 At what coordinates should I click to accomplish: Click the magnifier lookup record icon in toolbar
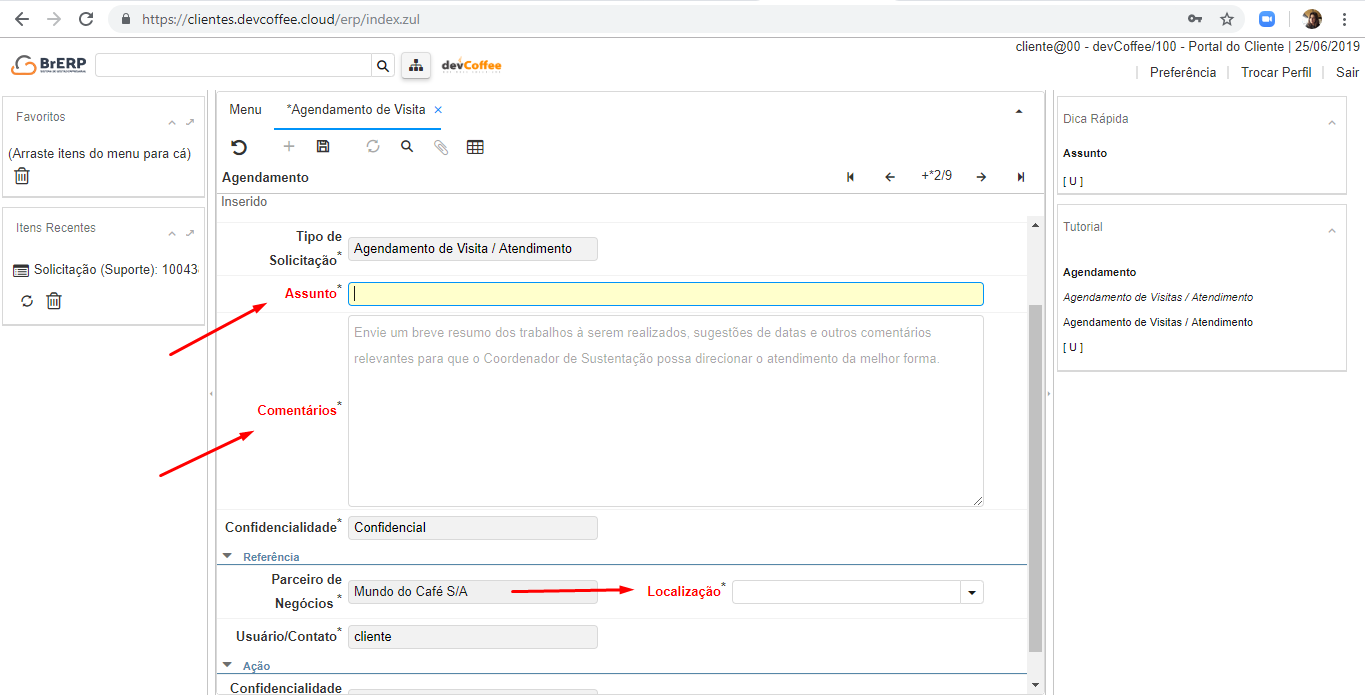point(407,147)
